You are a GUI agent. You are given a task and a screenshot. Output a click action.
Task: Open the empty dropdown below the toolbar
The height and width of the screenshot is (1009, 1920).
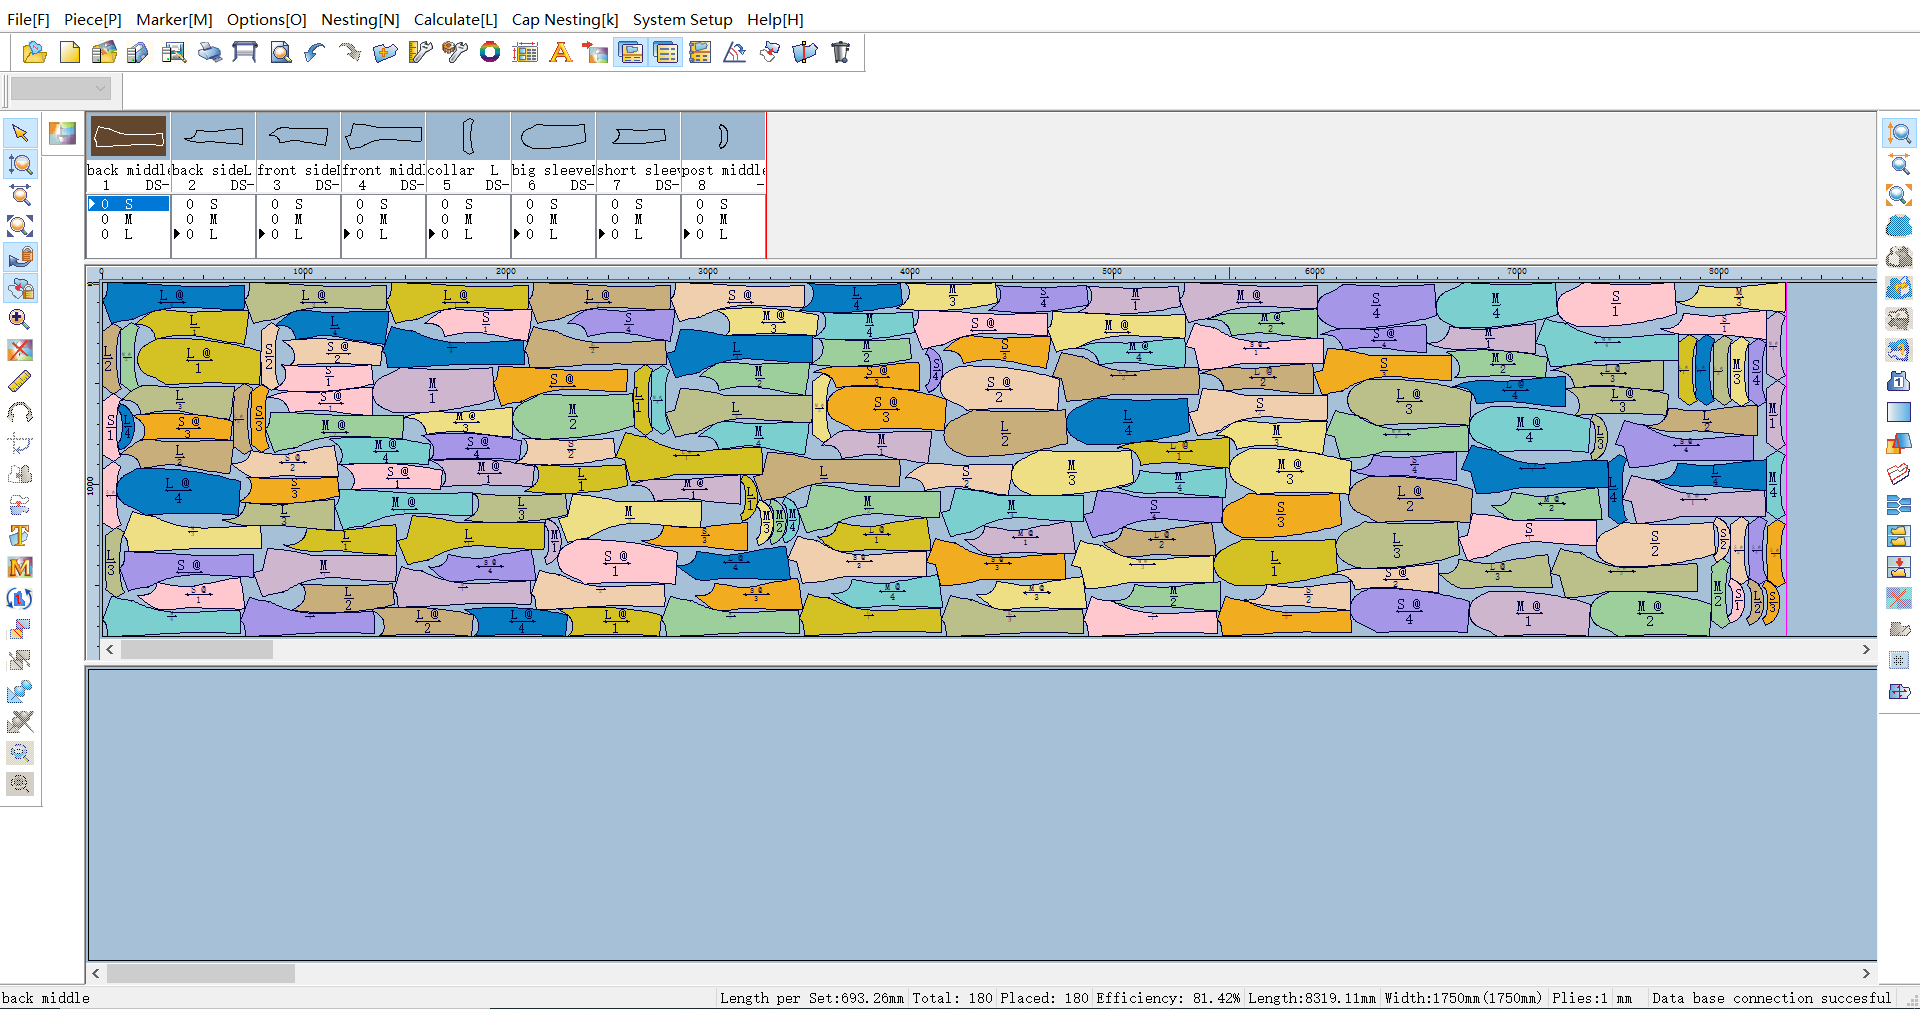point(60,89)
